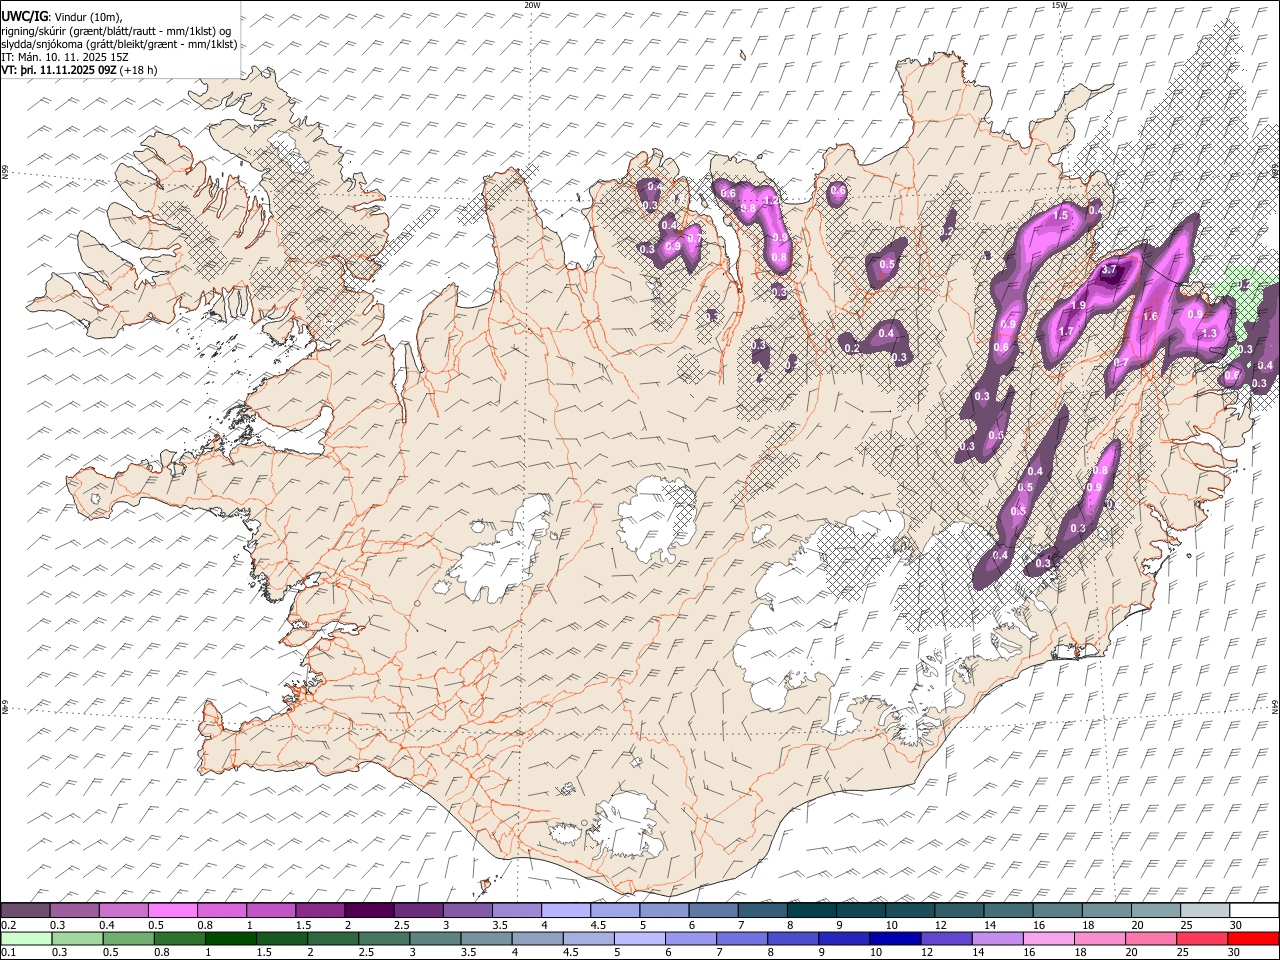Screen dimensions: 1280x960
Task: Click the bright pink 0.5–0.8 snow legend swatch
Action: pos(173,910)
